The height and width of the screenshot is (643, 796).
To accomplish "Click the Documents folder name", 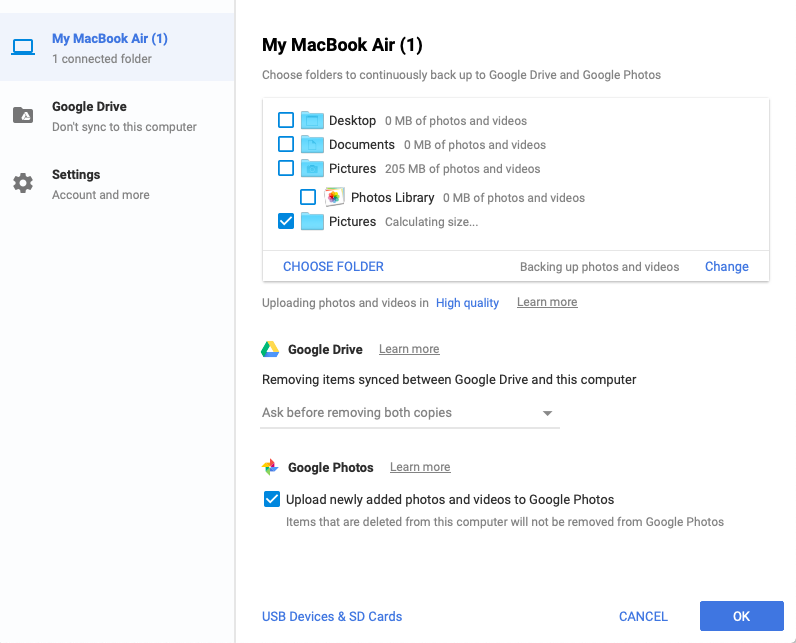I will pos(361,144).
